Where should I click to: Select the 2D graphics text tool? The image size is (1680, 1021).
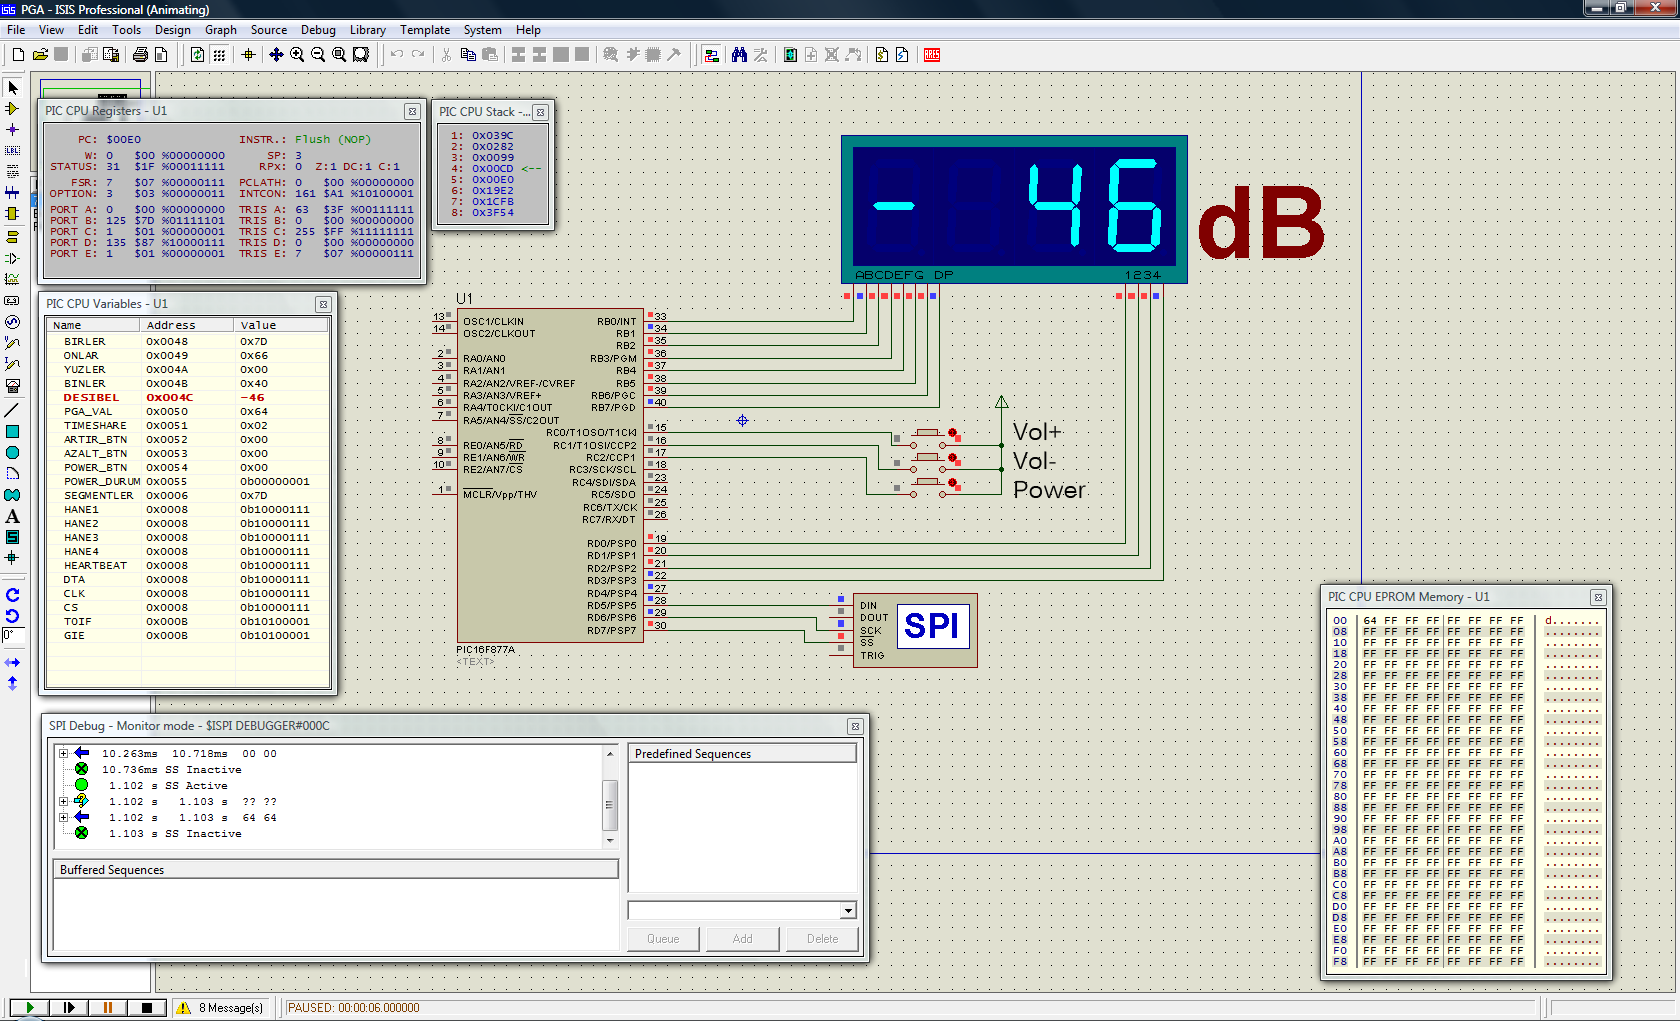pyautogui.click(x=12, y=517)
